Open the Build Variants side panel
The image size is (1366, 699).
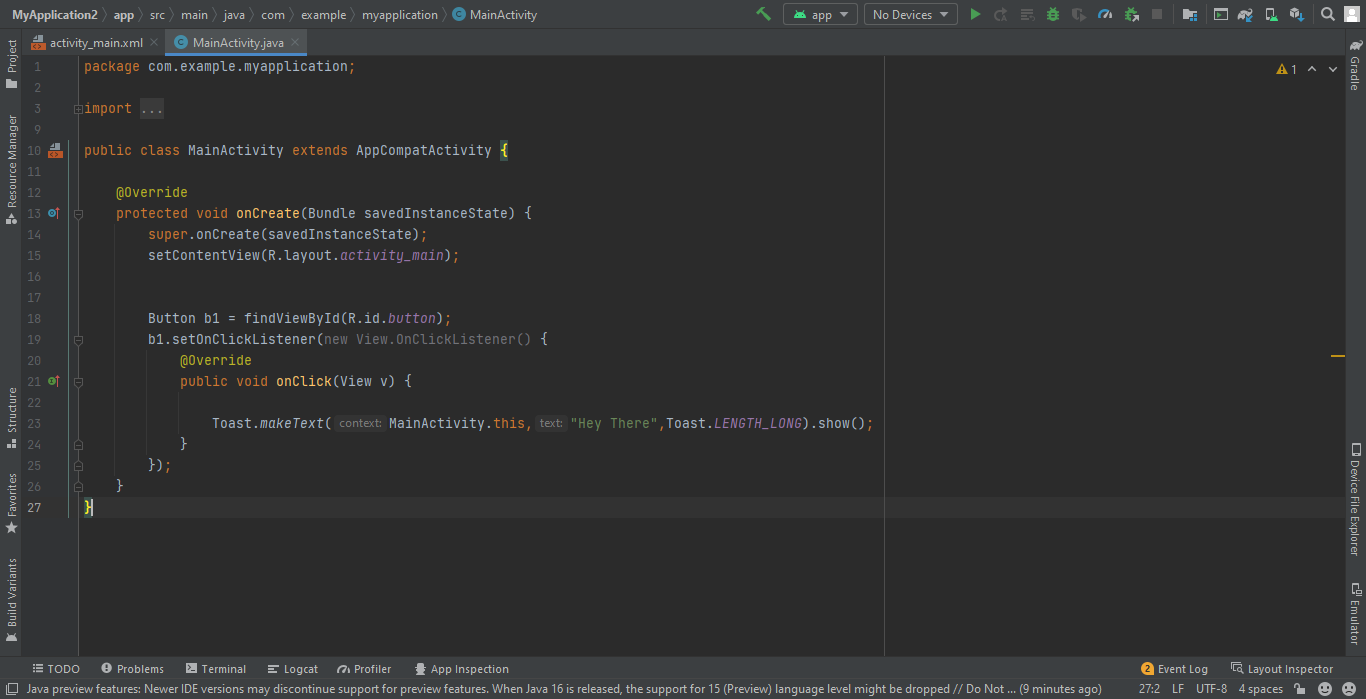click(x=12, y=600)
